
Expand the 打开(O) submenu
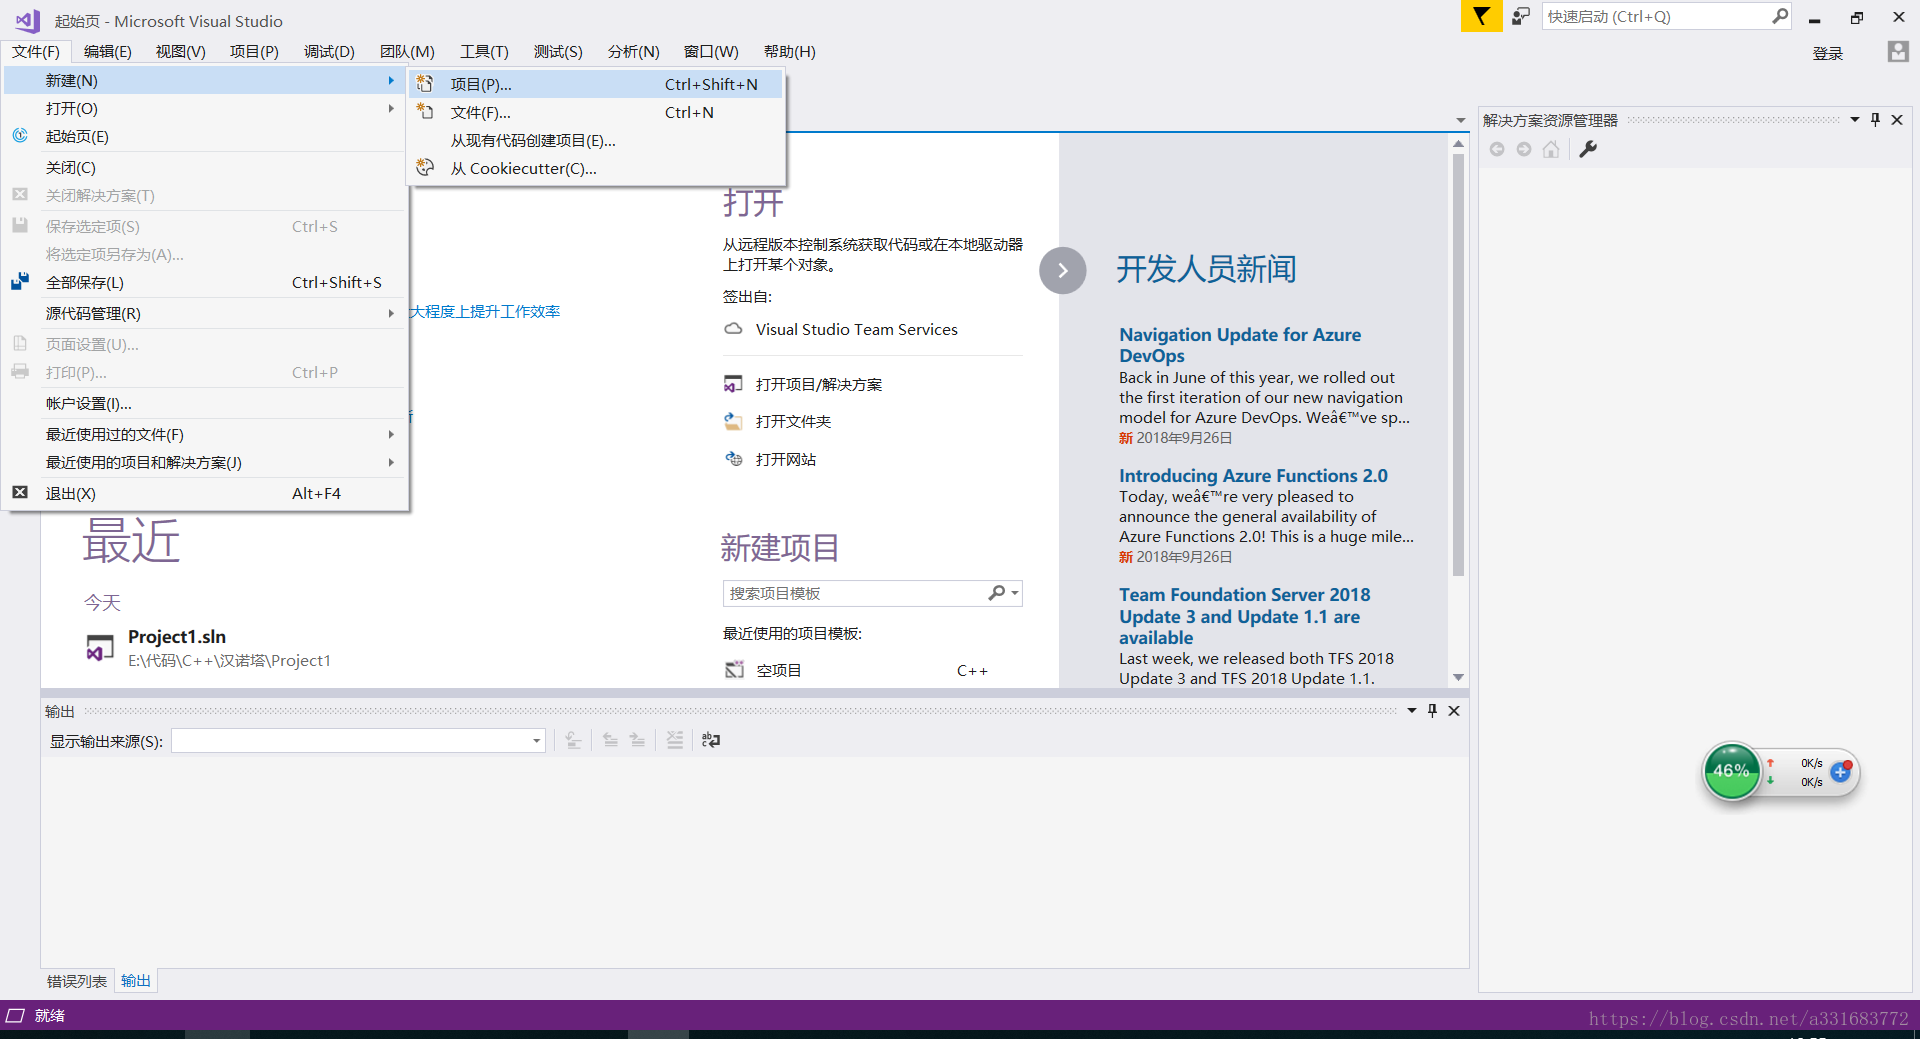point(206,108)
